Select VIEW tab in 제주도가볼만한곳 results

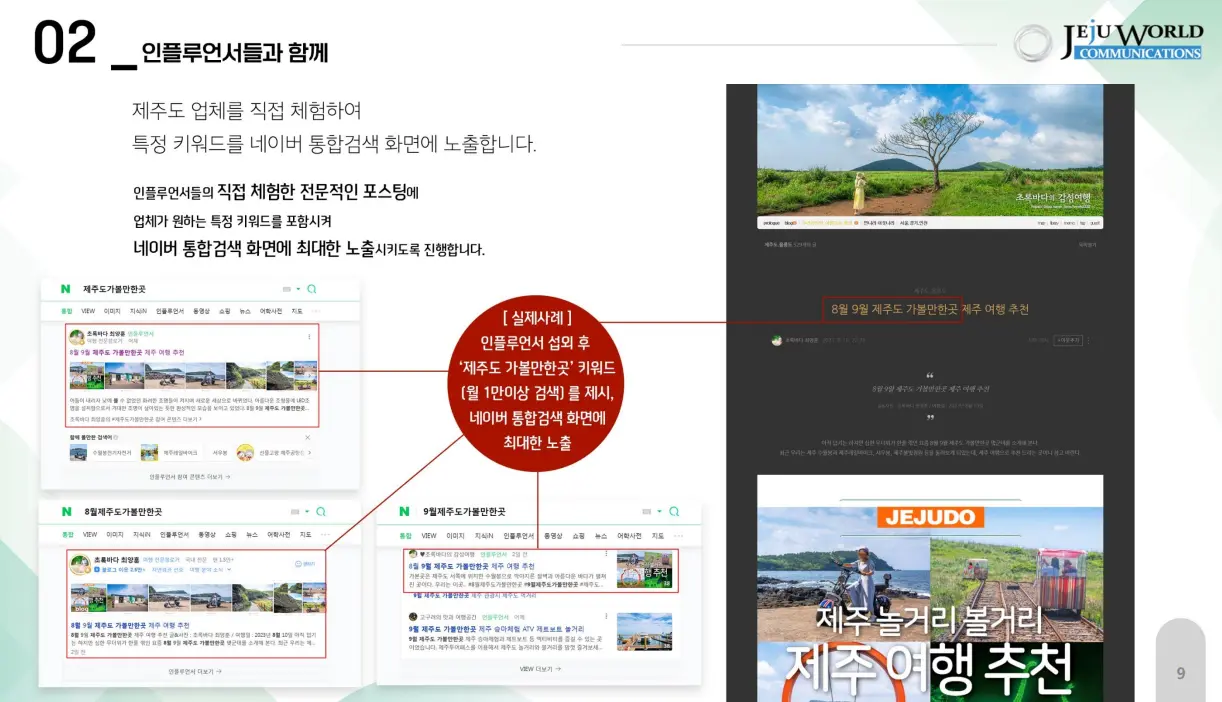click(x=88, y=311)
